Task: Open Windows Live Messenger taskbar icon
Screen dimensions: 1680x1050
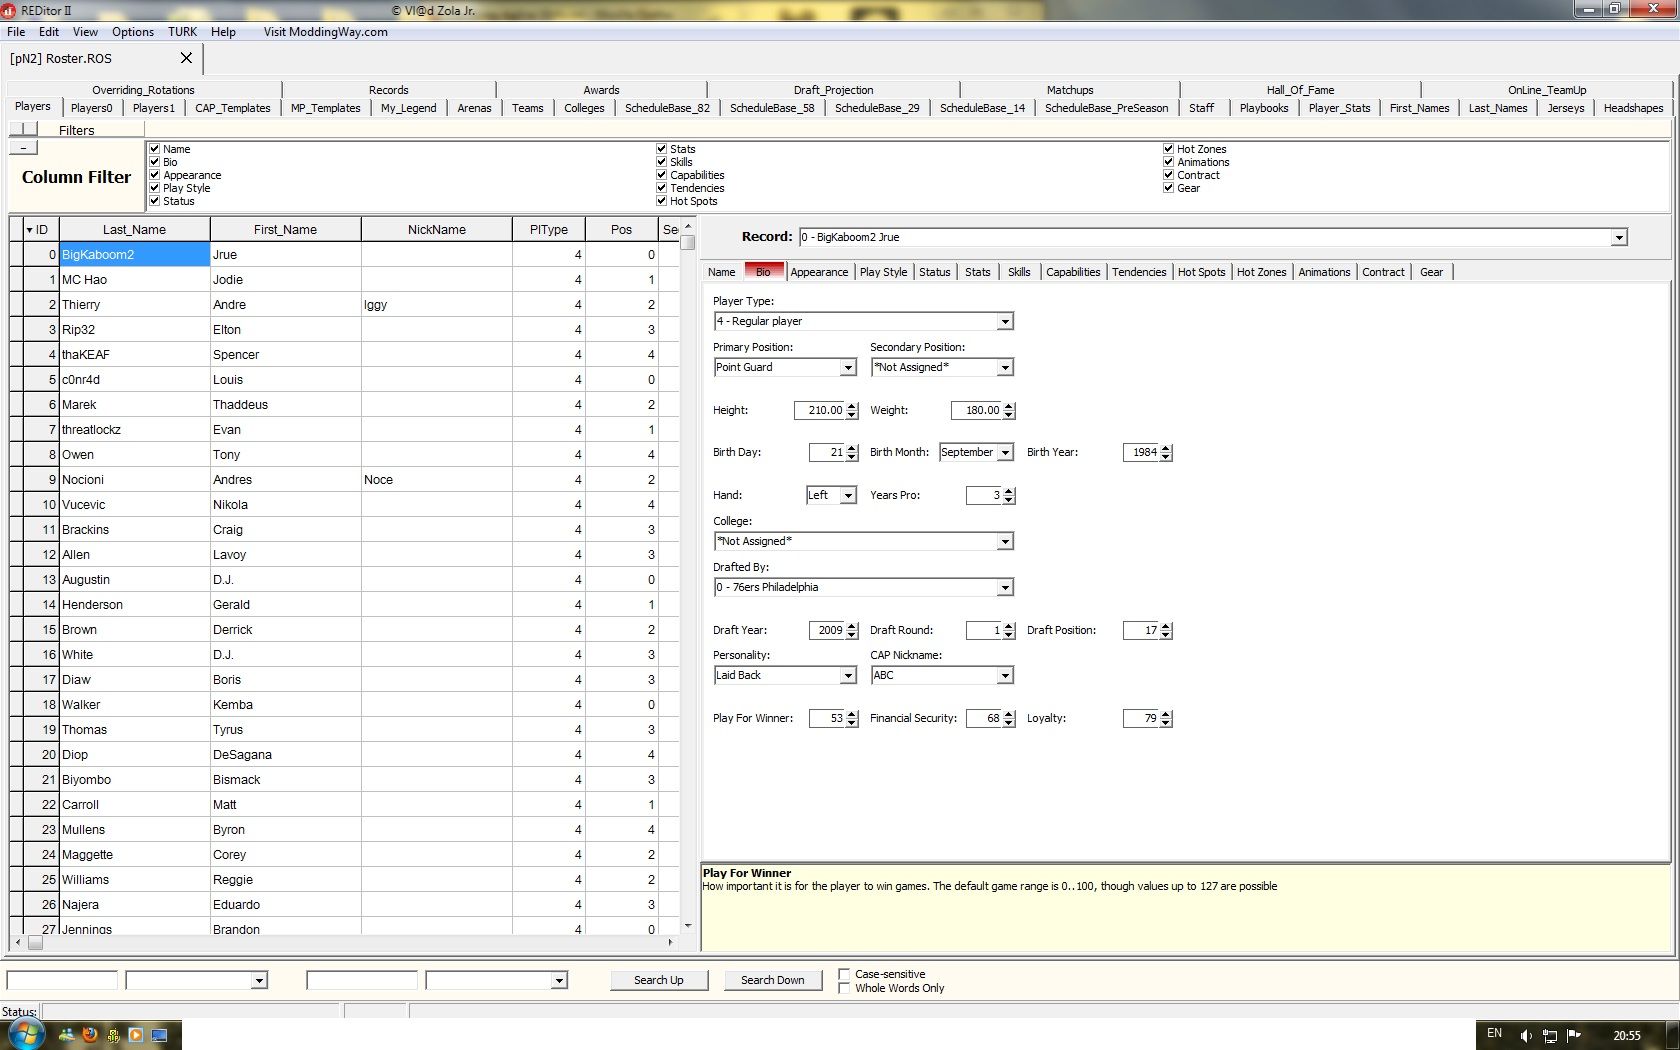Action: tap(67, 1035)
